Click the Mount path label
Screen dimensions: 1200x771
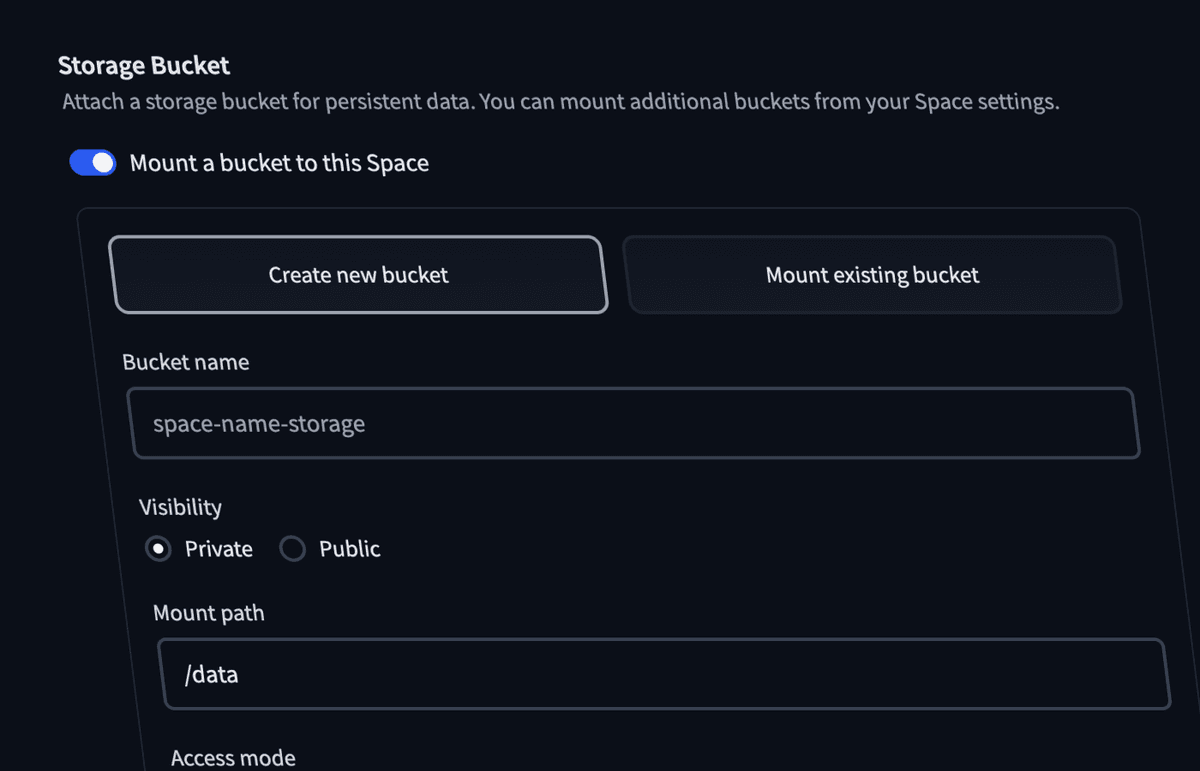coord(208,612)
